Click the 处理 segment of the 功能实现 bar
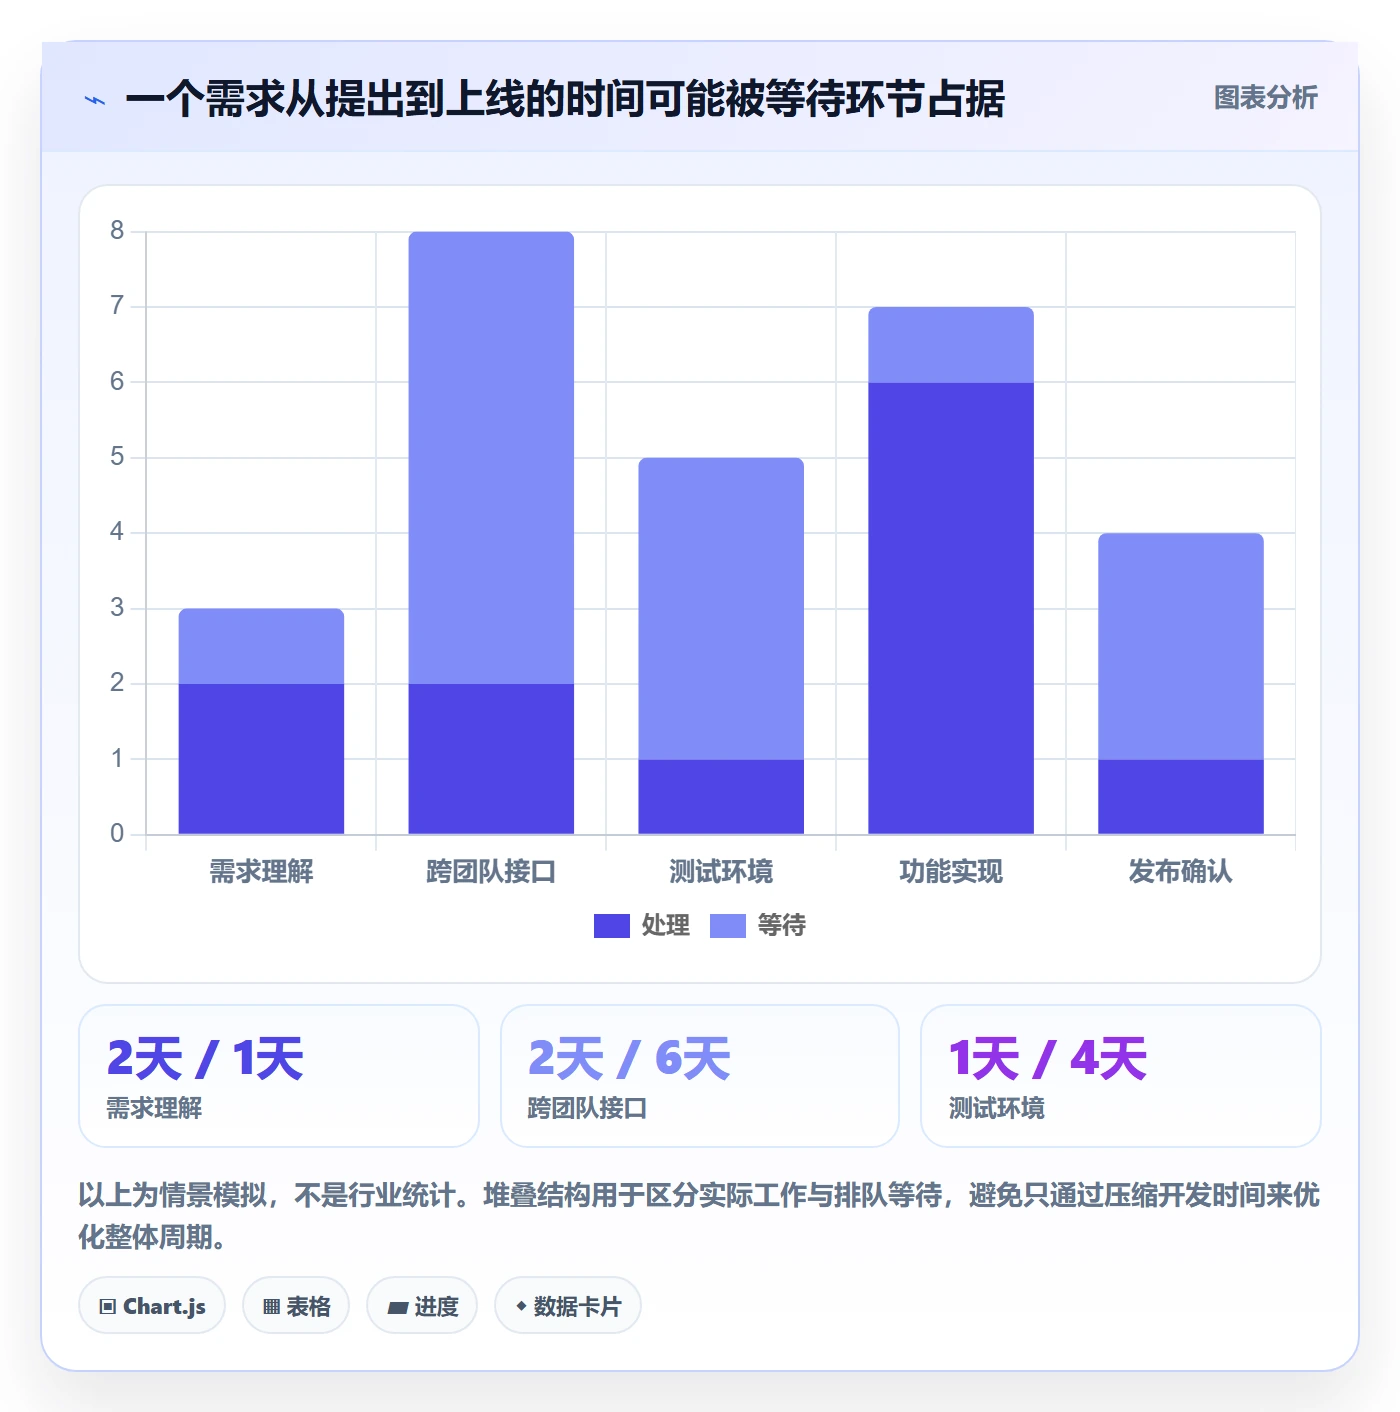 click(x=951, y=608)
